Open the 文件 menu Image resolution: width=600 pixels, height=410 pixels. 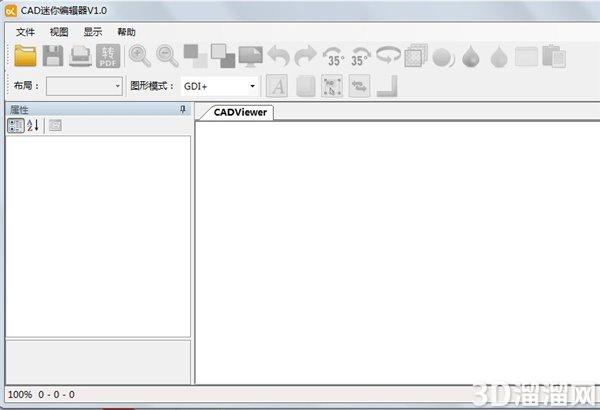(x=26, y=32)
